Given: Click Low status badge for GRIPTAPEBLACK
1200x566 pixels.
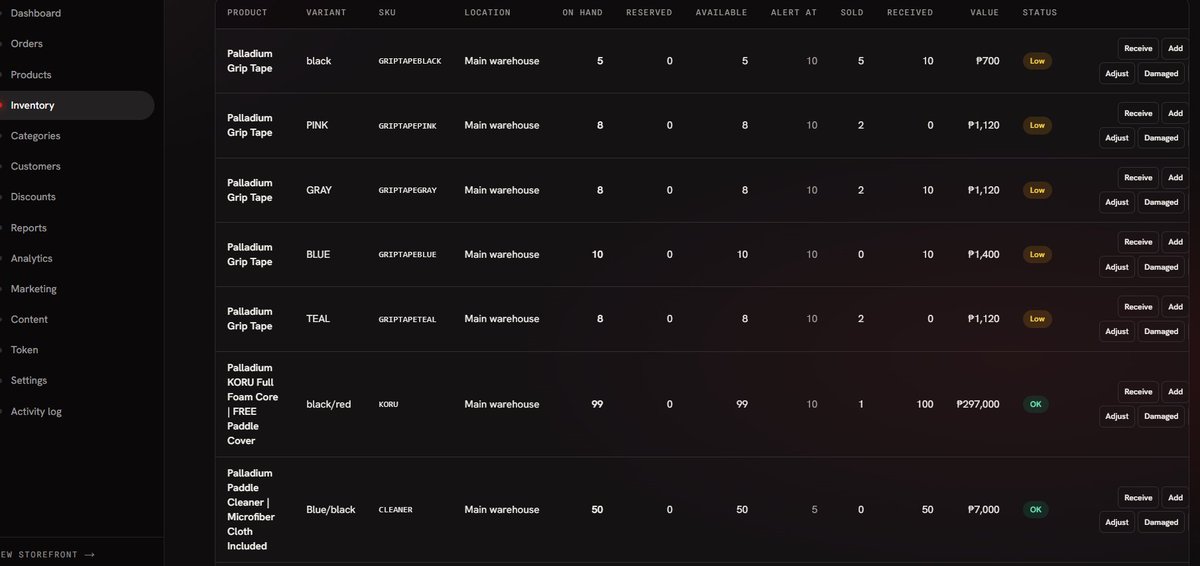Looking at the screenshot, I should point(1037,61).
